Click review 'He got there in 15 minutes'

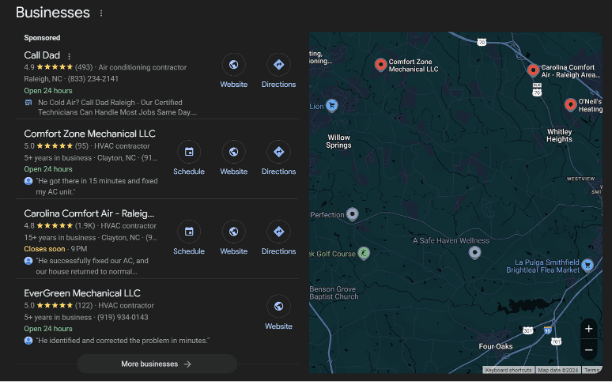pos(96,186)
